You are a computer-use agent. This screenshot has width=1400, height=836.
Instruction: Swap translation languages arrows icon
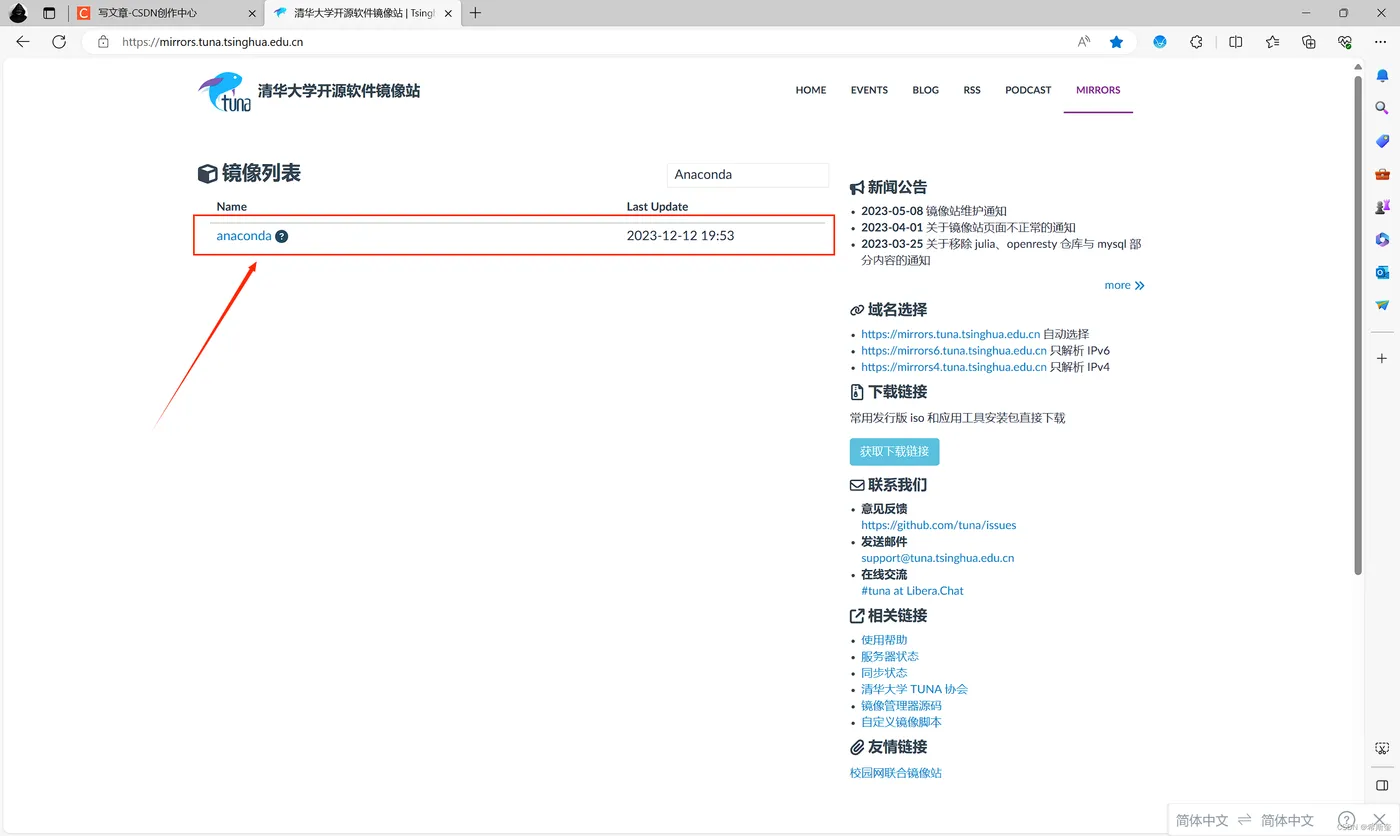(1245, 820)
